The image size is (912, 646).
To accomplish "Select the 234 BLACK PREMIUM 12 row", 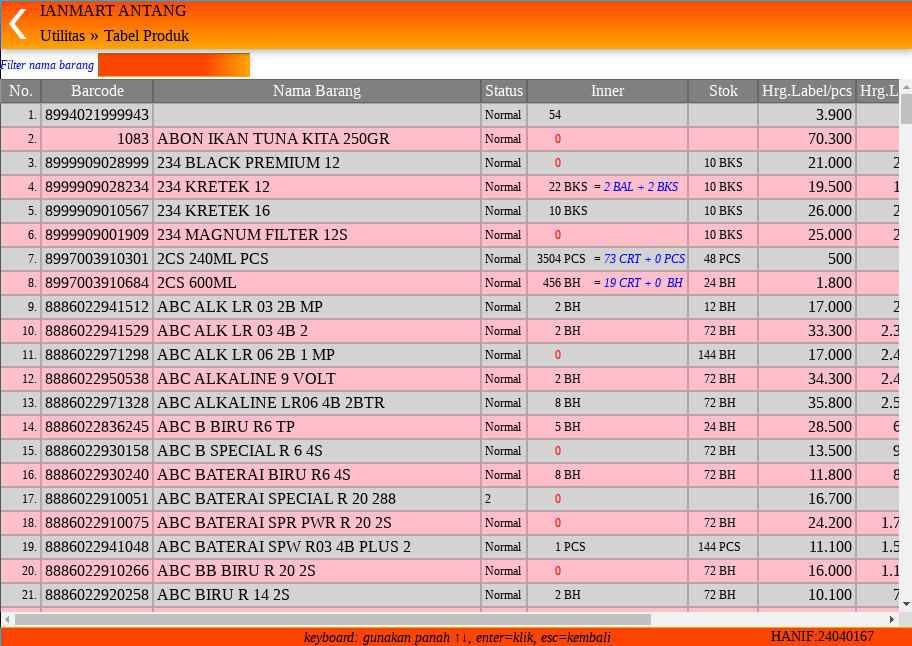I will click(x=248, y=163).
